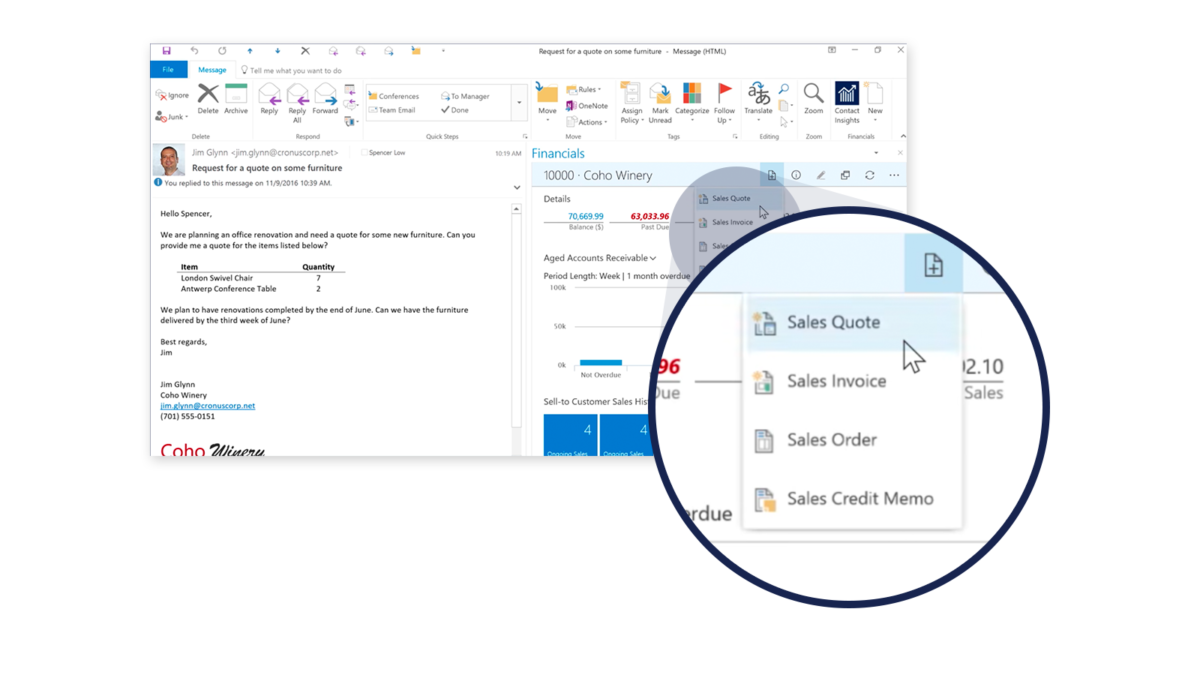Expand the Move button dropdown

click(x=548, y=120)
